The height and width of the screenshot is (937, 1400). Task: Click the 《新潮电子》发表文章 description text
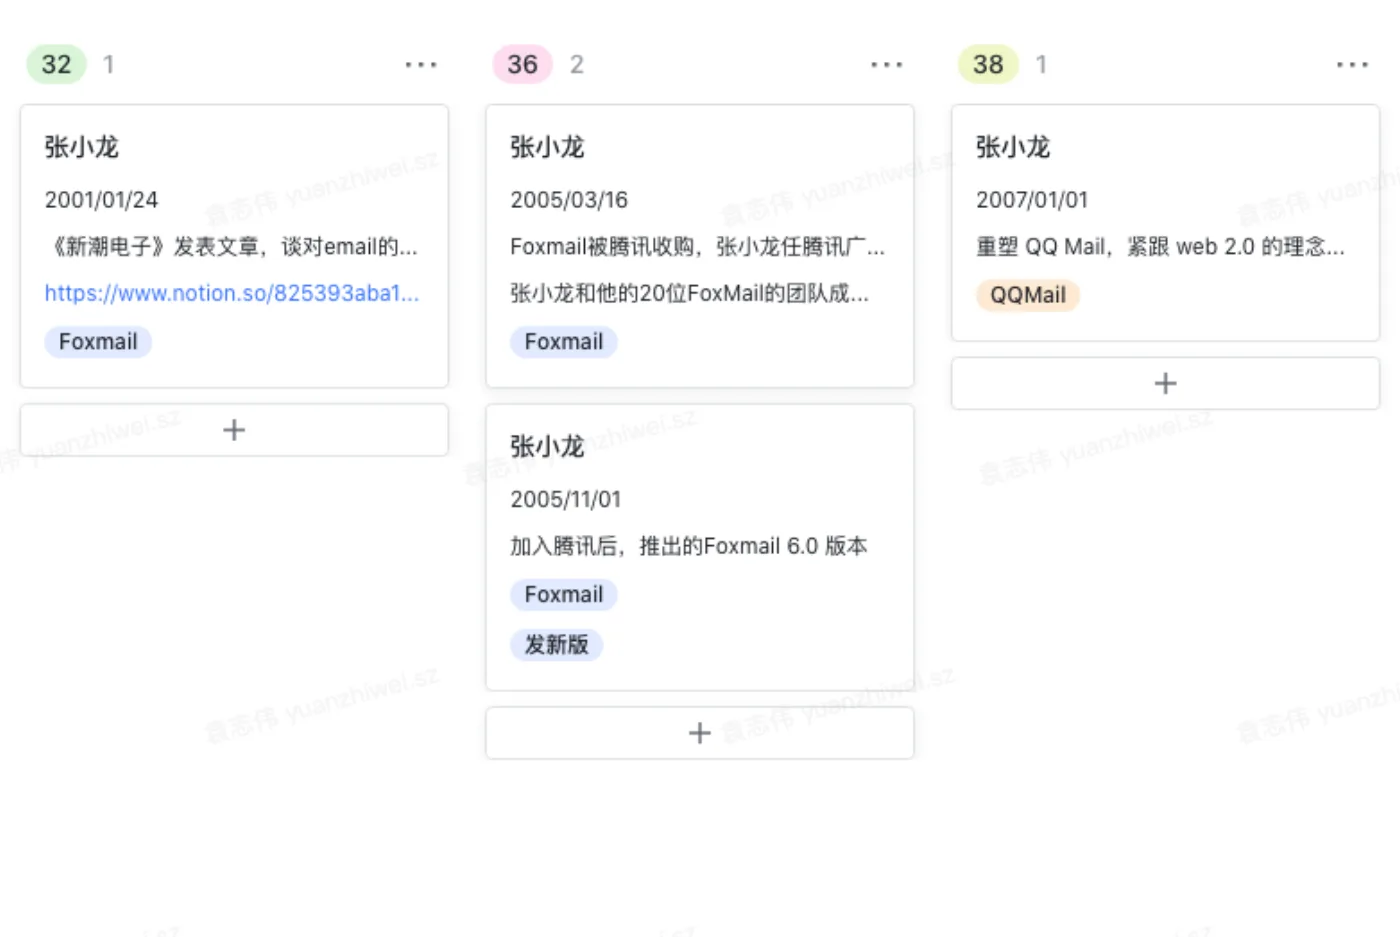(232, 246)
